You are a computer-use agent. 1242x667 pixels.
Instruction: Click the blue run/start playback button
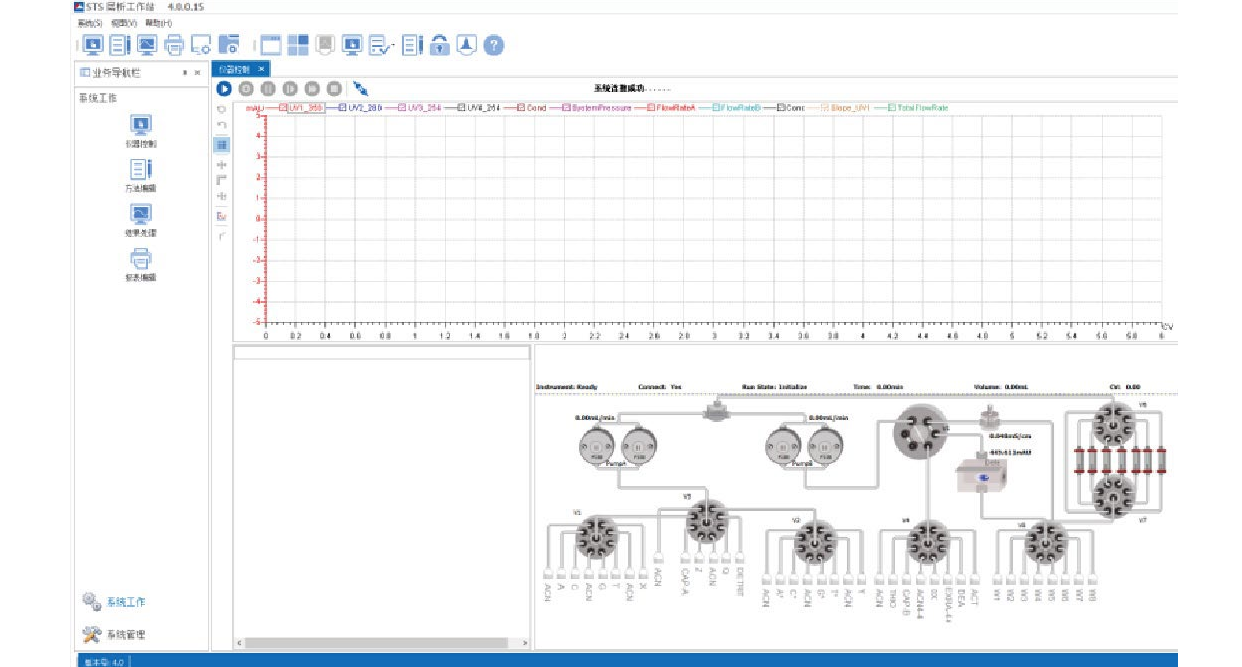tap(224, 89)
